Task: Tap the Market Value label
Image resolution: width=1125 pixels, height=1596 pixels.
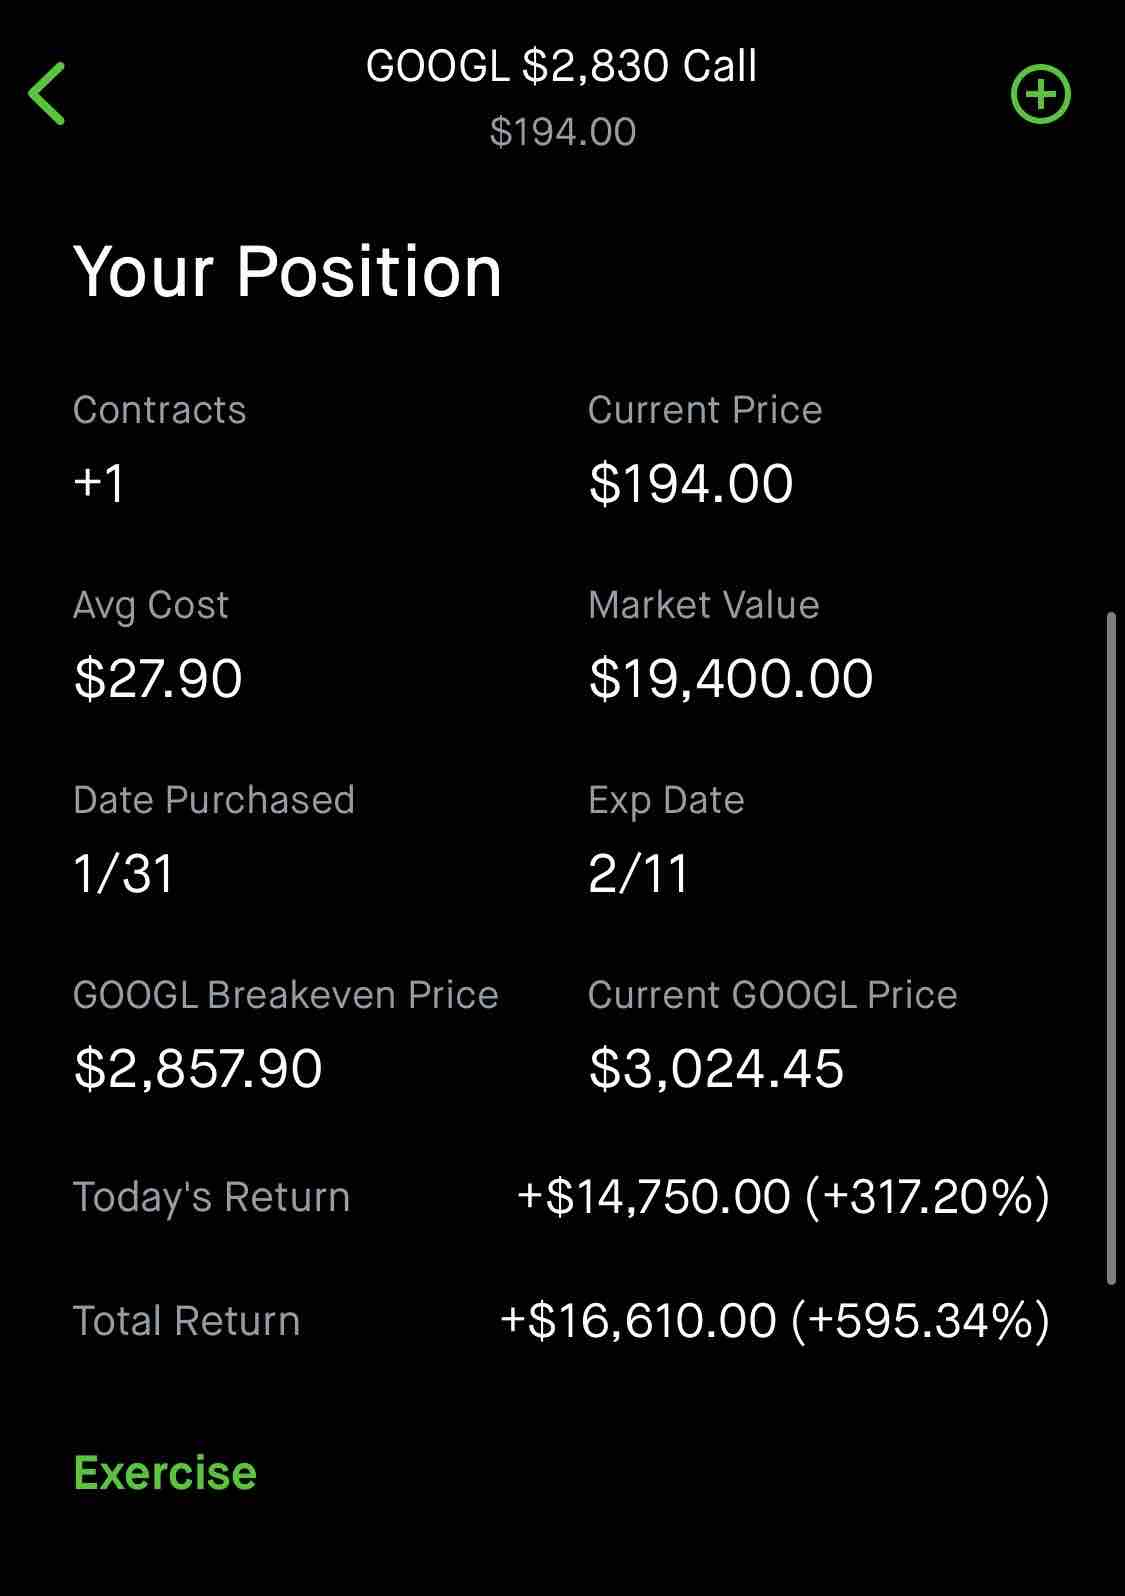Action: click(704, 605)
